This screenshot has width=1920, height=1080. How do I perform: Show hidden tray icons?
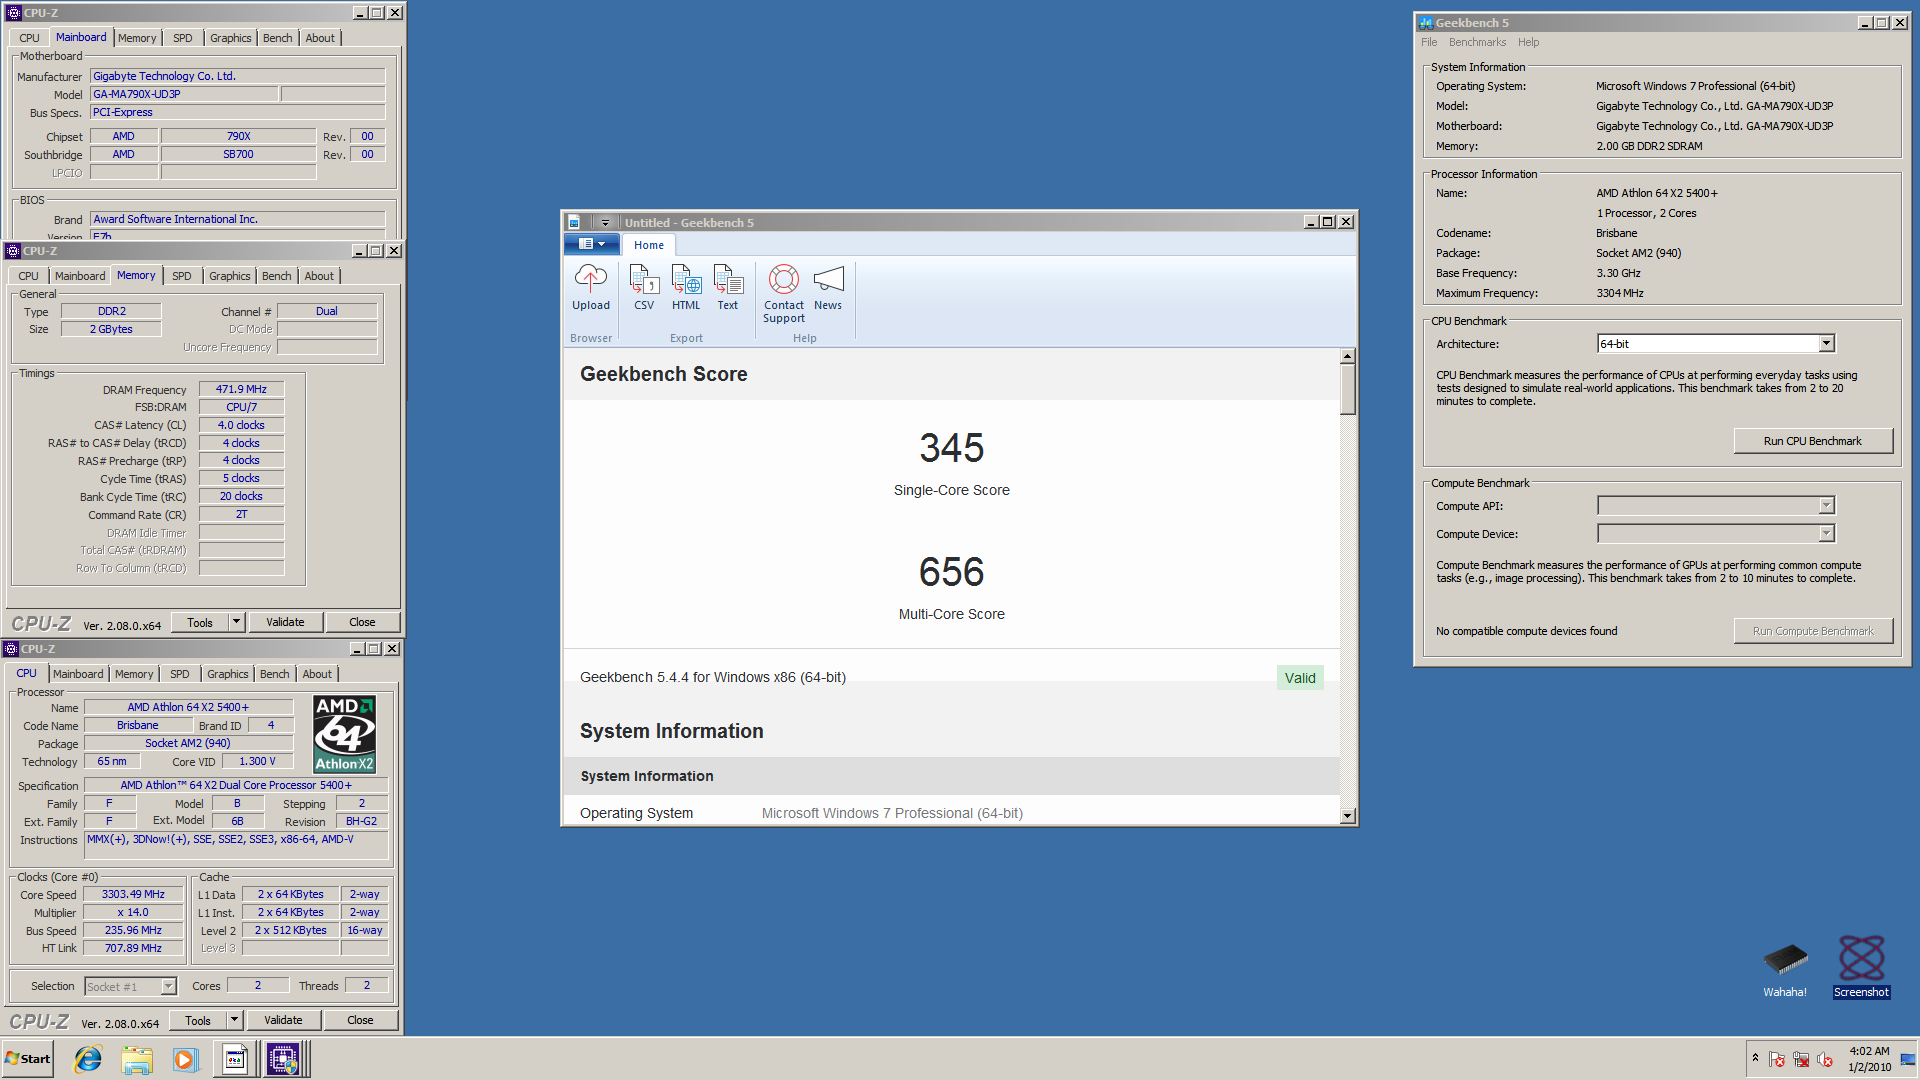pos(1755,1058)
